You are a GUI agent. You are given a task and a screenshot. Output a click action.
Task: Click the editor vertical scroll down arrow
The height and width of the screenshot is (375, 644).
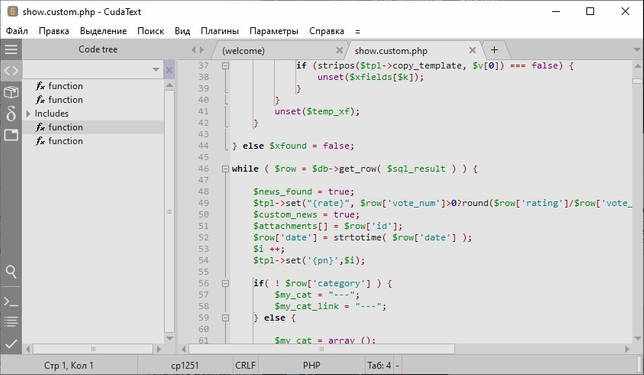click(x=637, y=338)
